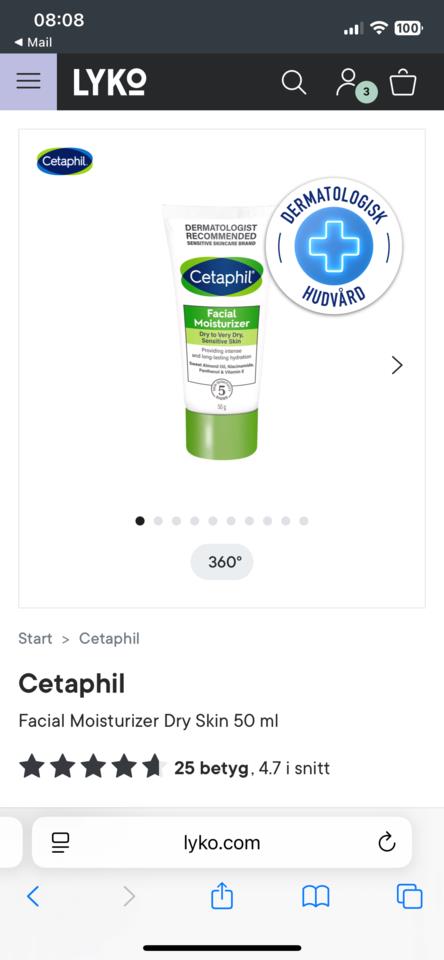Viewport: 444px width, 960px height.
Task: Open Safari bookmarks book icon
Action: tap(316, 897)
